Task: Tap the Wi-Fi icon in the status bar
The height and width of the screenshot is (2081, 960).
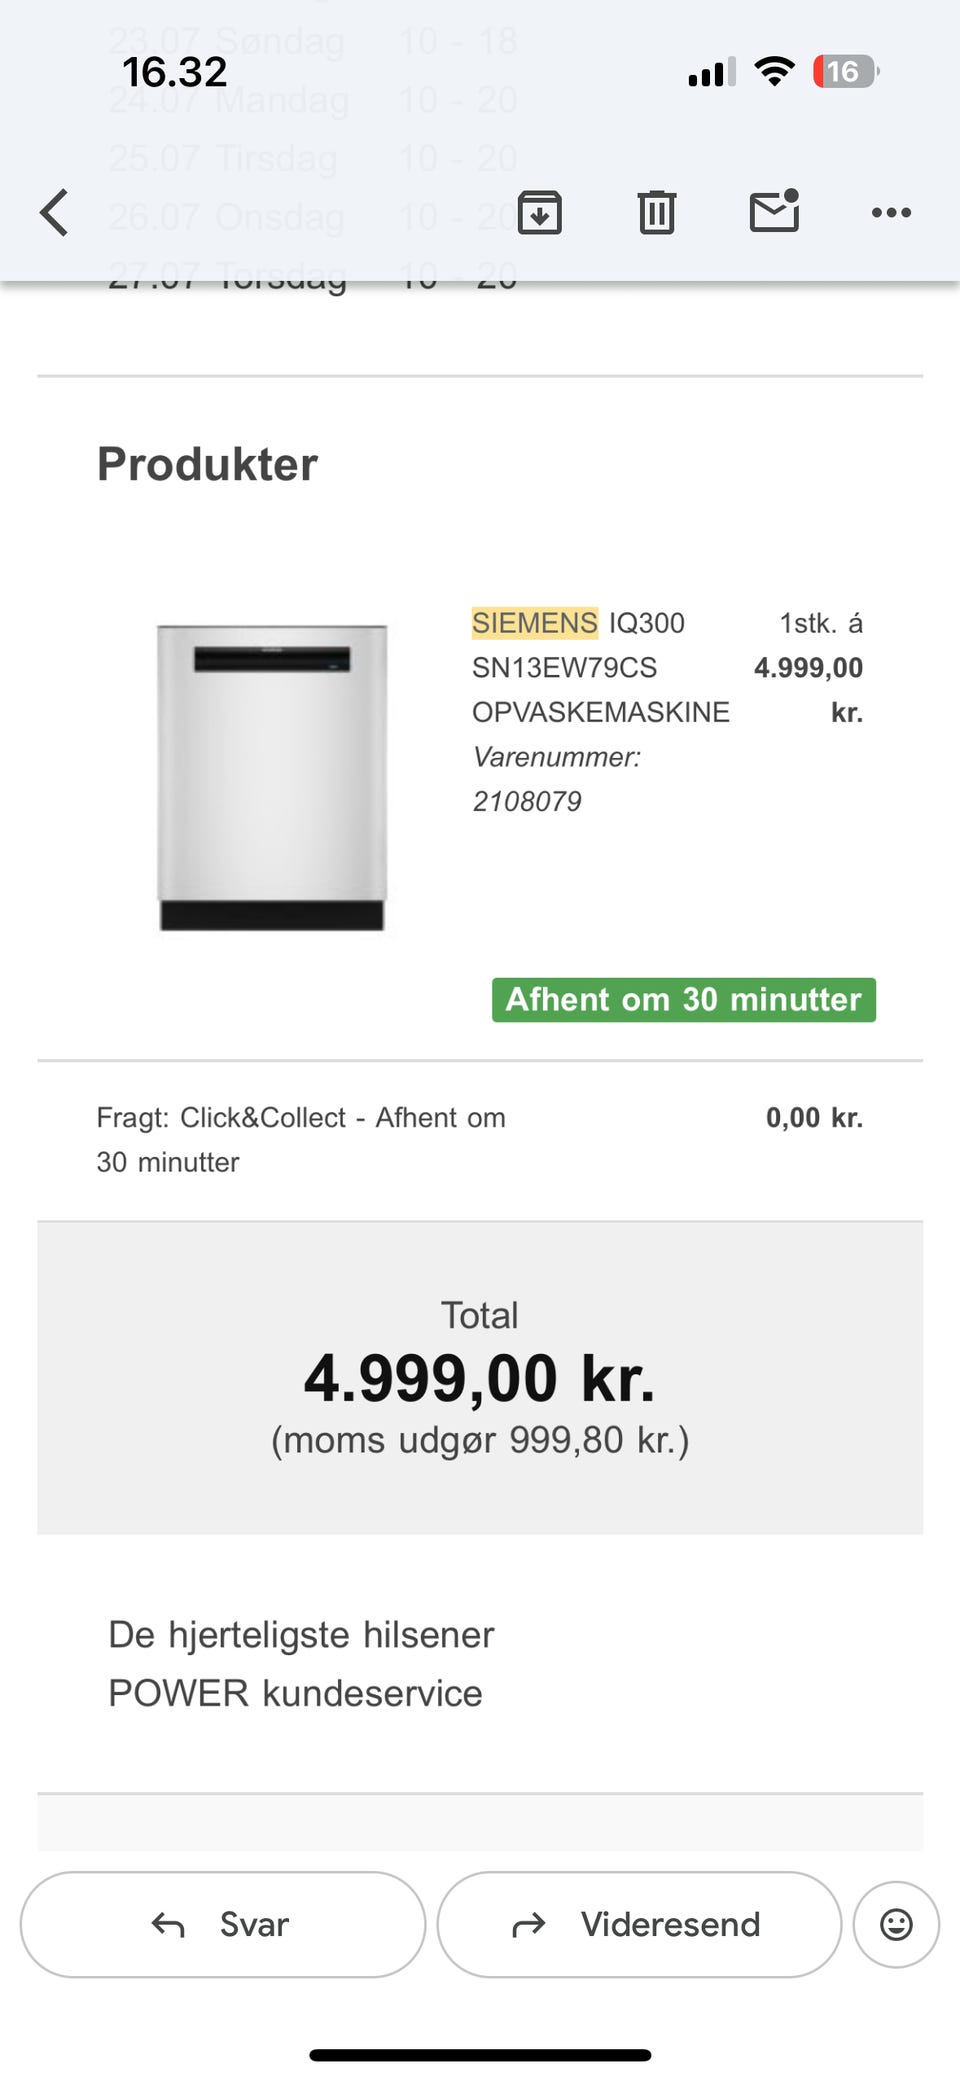Action: pyautogui.click(x=774, y=72)
